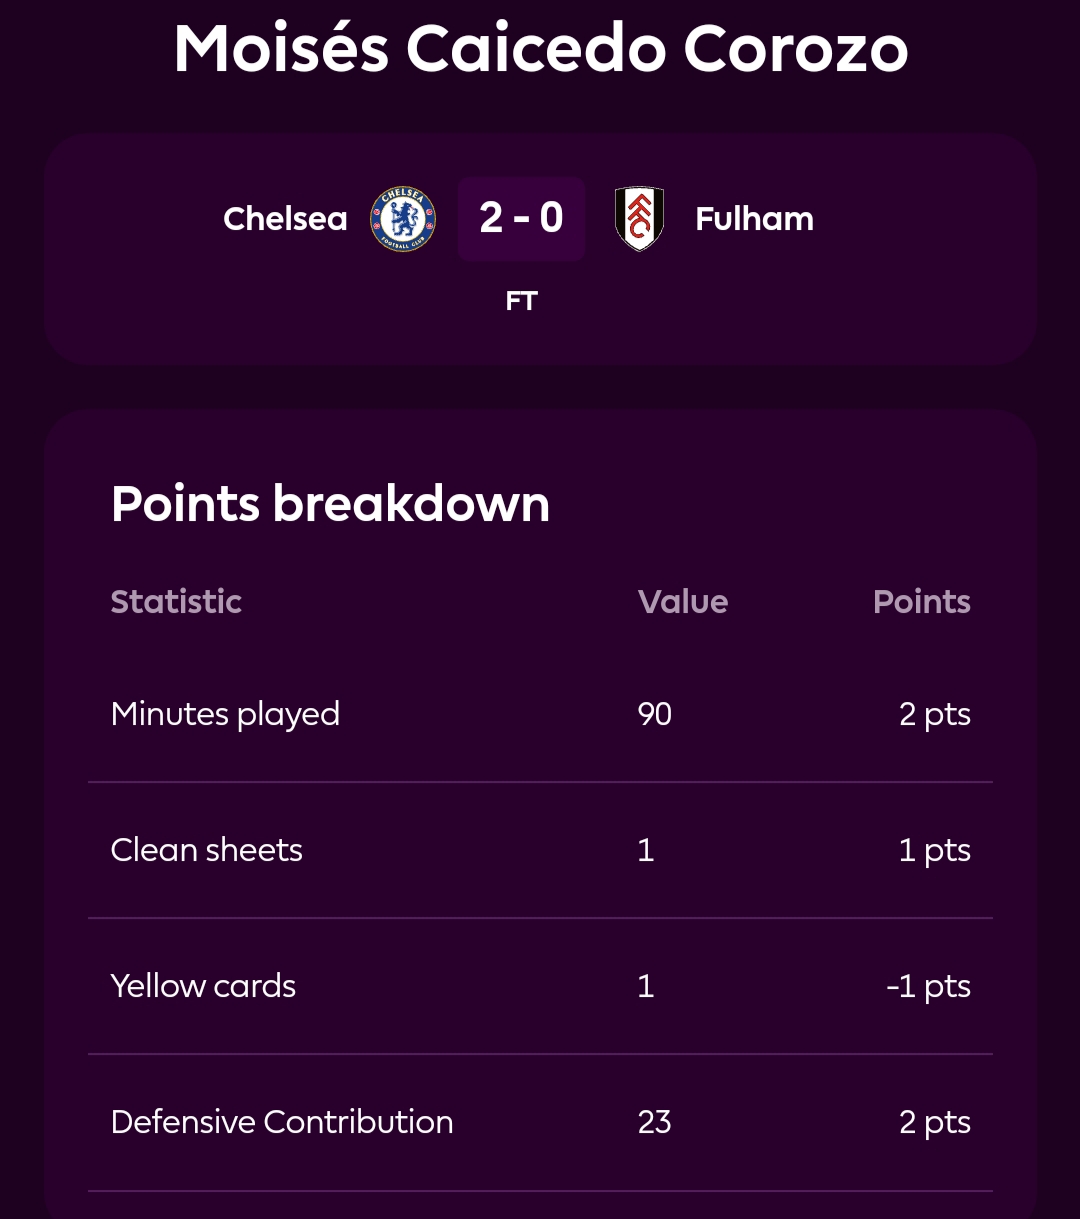Tap the 2 pts for Minutes played
1080x1219 pixels.
point(935,714)
